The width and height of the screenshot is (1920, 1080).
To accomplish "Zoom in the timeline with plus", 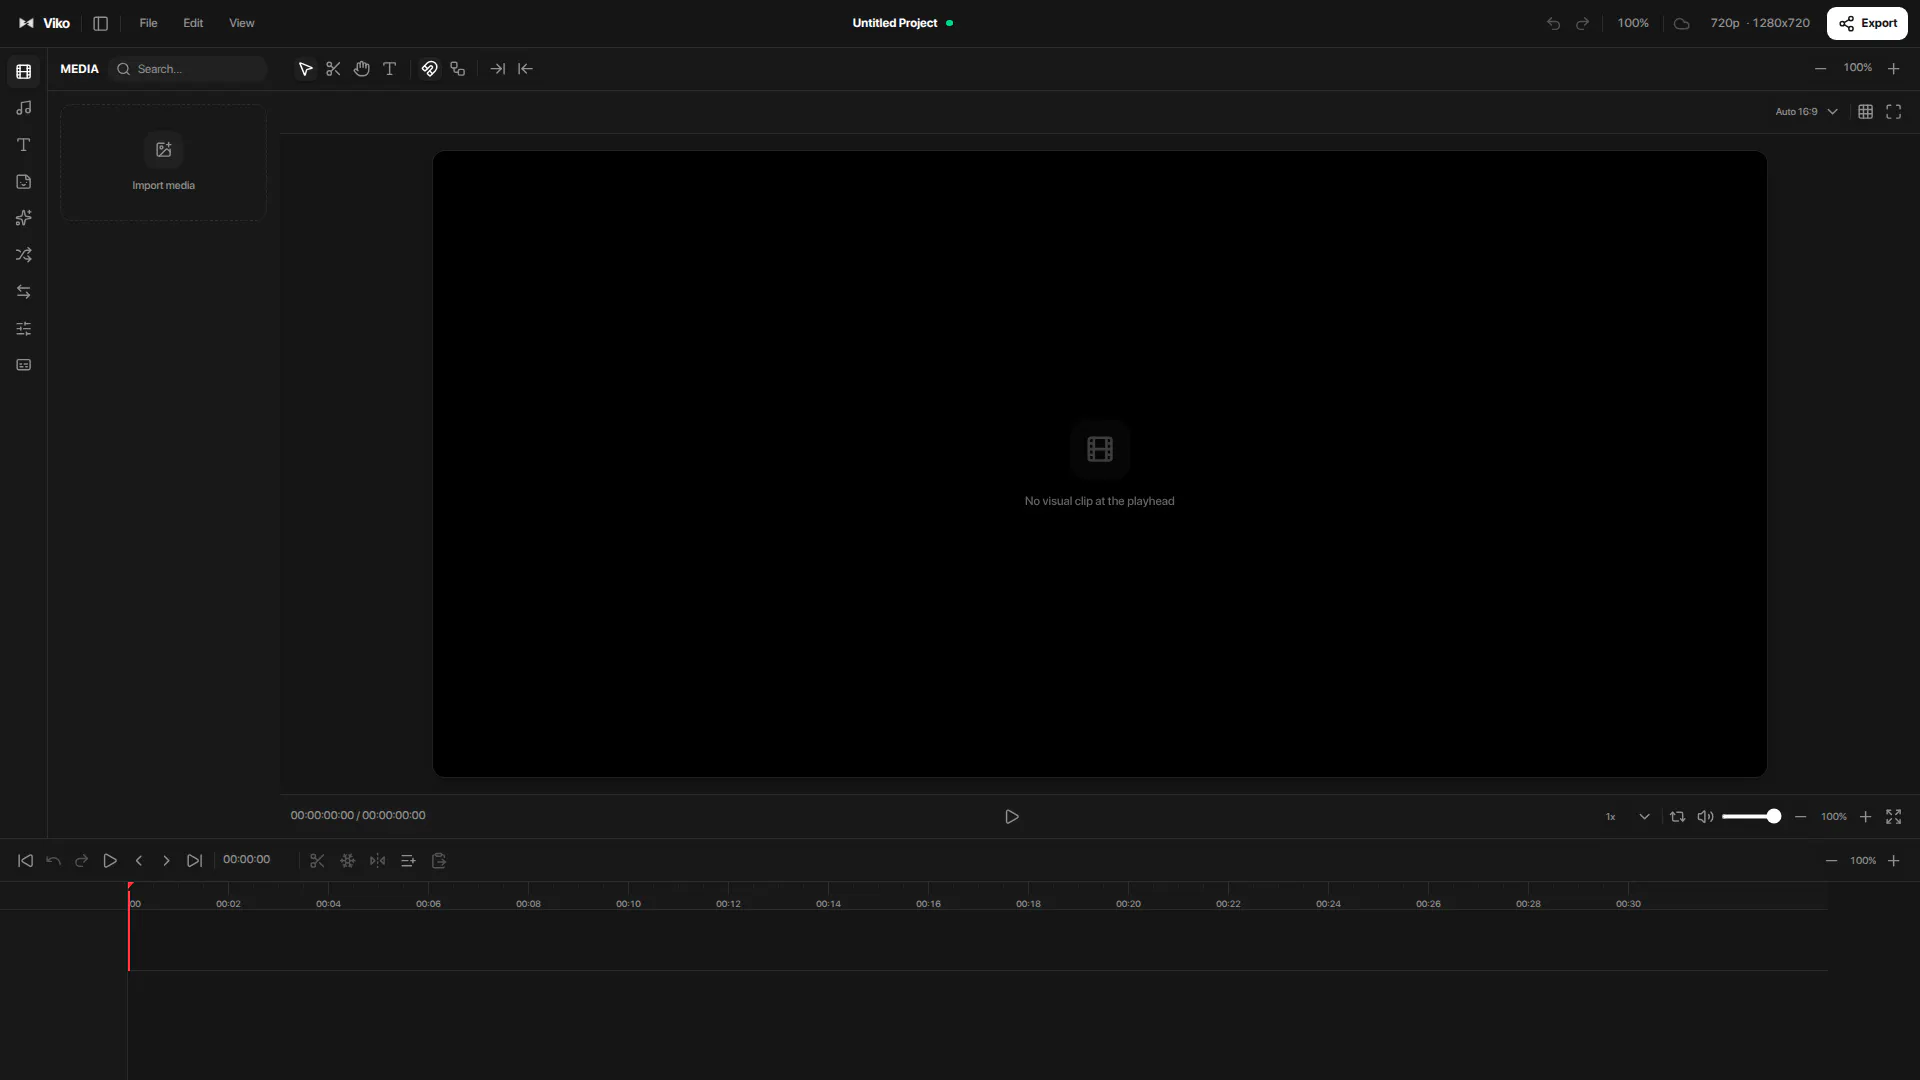I will pos(1893,861).
